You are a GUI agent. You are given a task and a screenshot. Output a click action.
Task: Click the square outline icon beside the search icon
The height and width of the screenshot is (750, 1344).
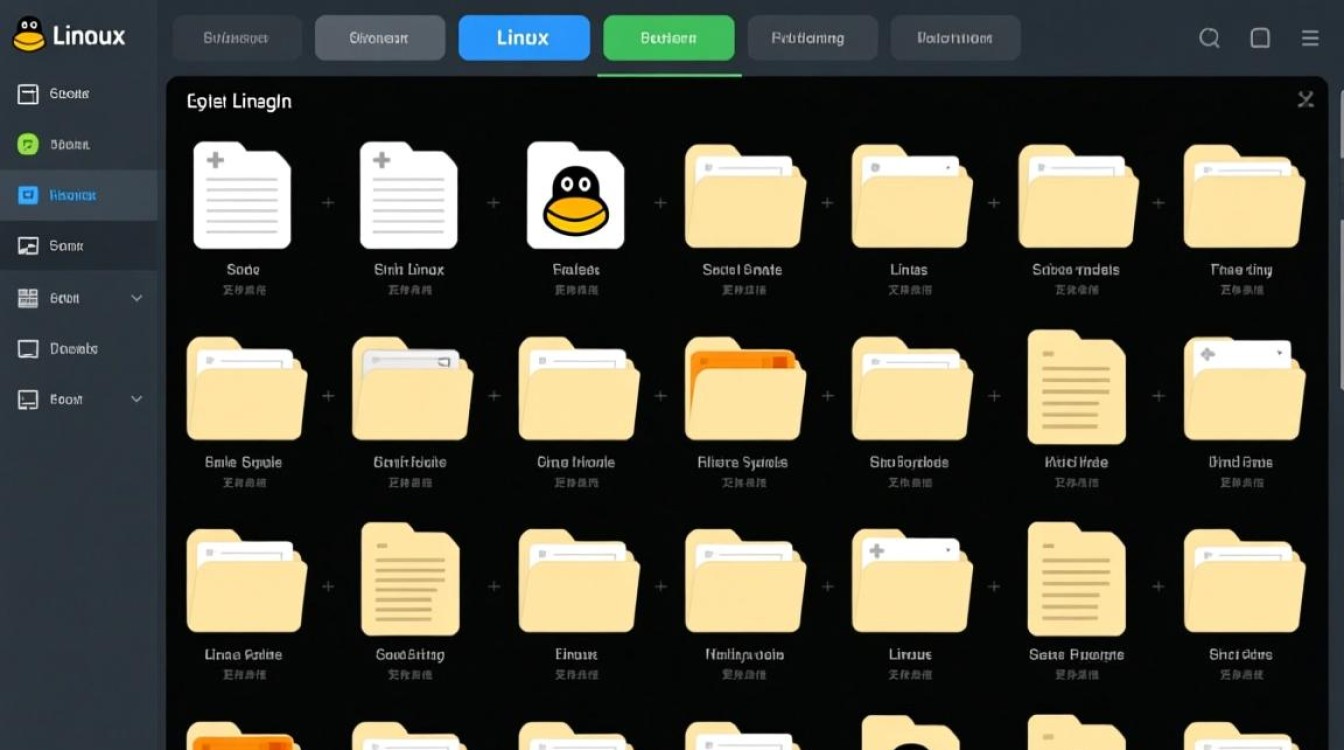[1259, 37]
